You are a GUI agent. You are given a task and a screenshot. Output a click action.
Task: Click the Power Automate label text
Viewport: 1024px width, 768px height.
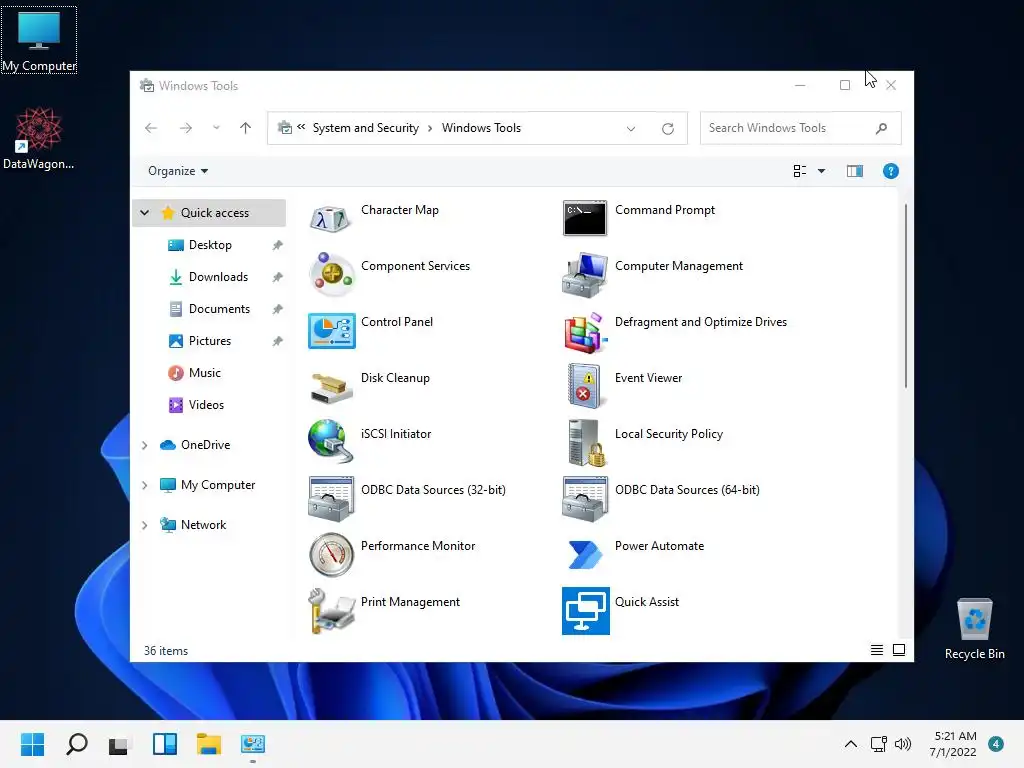(659, 546)
